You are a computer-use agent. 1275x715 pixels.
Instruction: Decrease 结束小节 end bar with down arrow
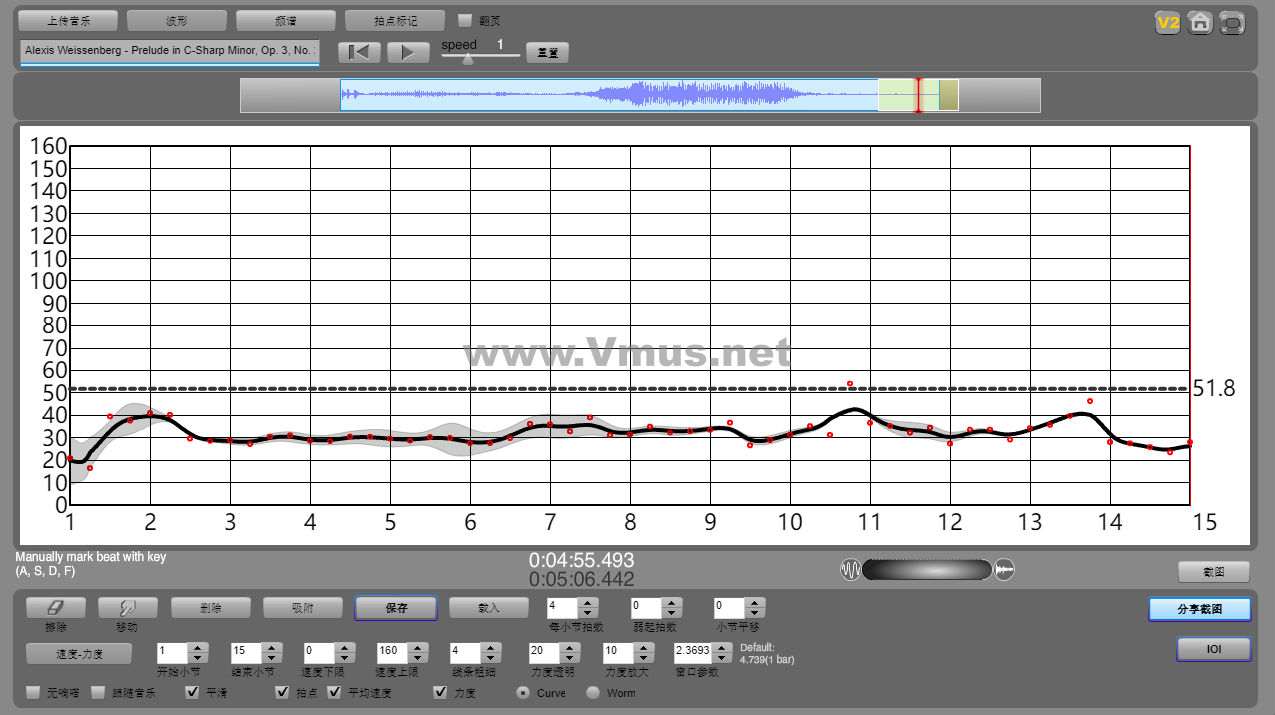pos(270,656)
